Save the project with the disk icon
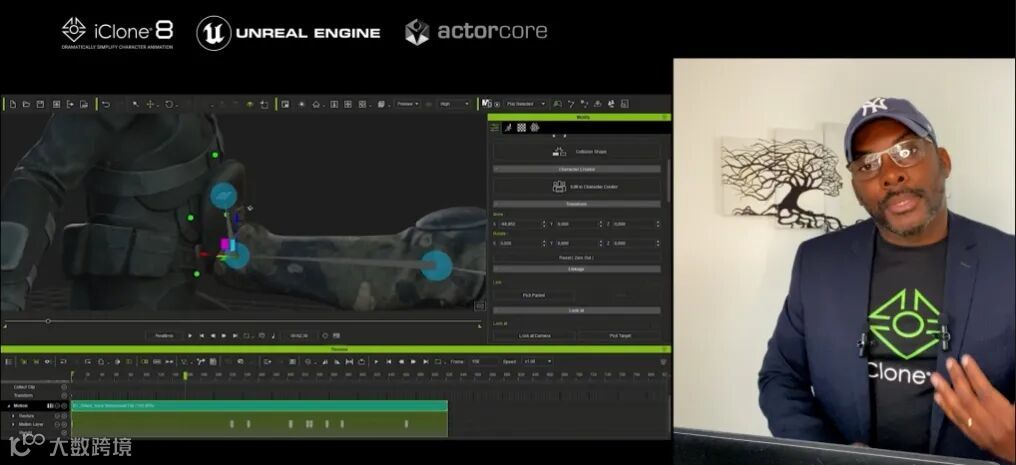The image size is (1016, 465). [x=40, y=104]
